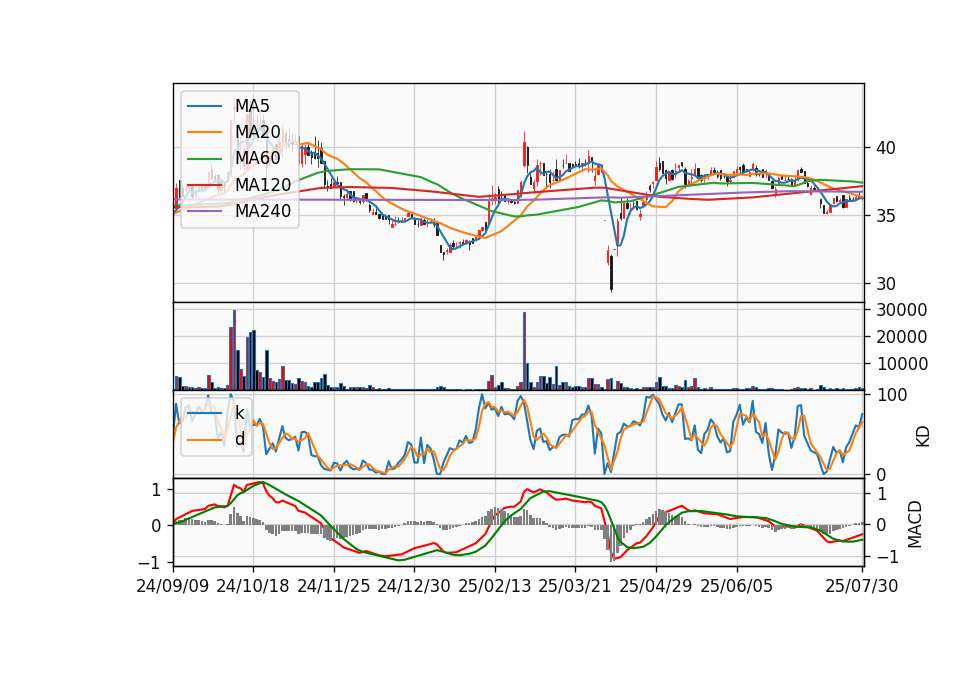Click the KD axis title

tap(923, 437)
